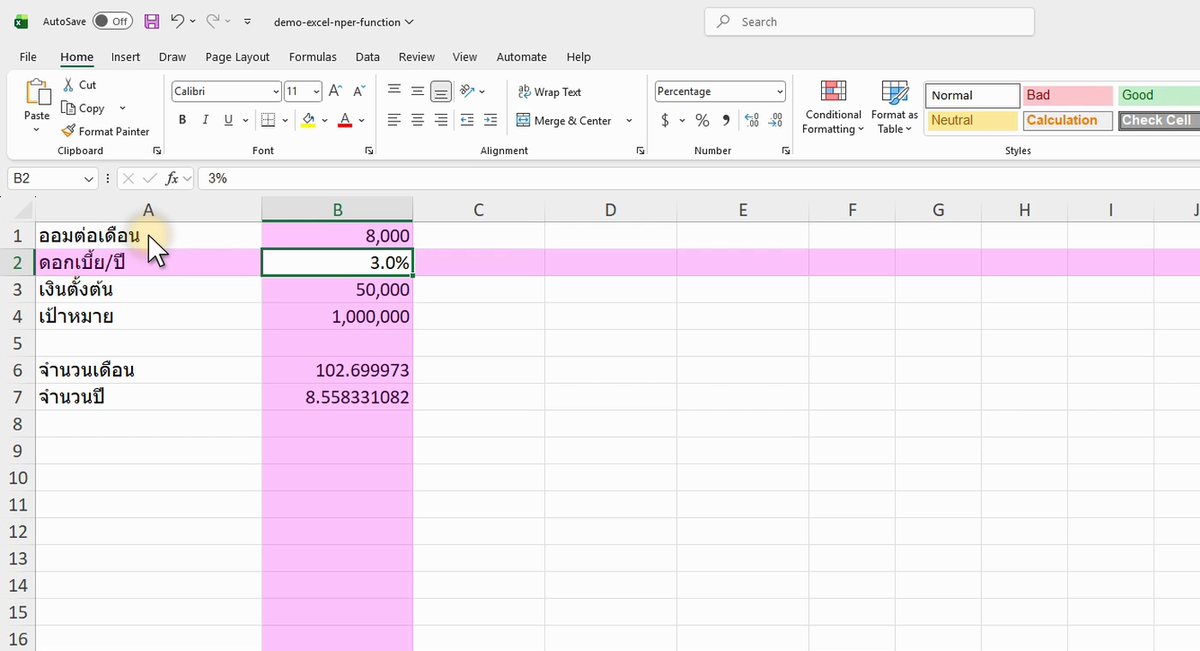Viewport: 1200px width, 651px height.
Task: Switch to the Page Layout tab
Action: pos(237,57)
